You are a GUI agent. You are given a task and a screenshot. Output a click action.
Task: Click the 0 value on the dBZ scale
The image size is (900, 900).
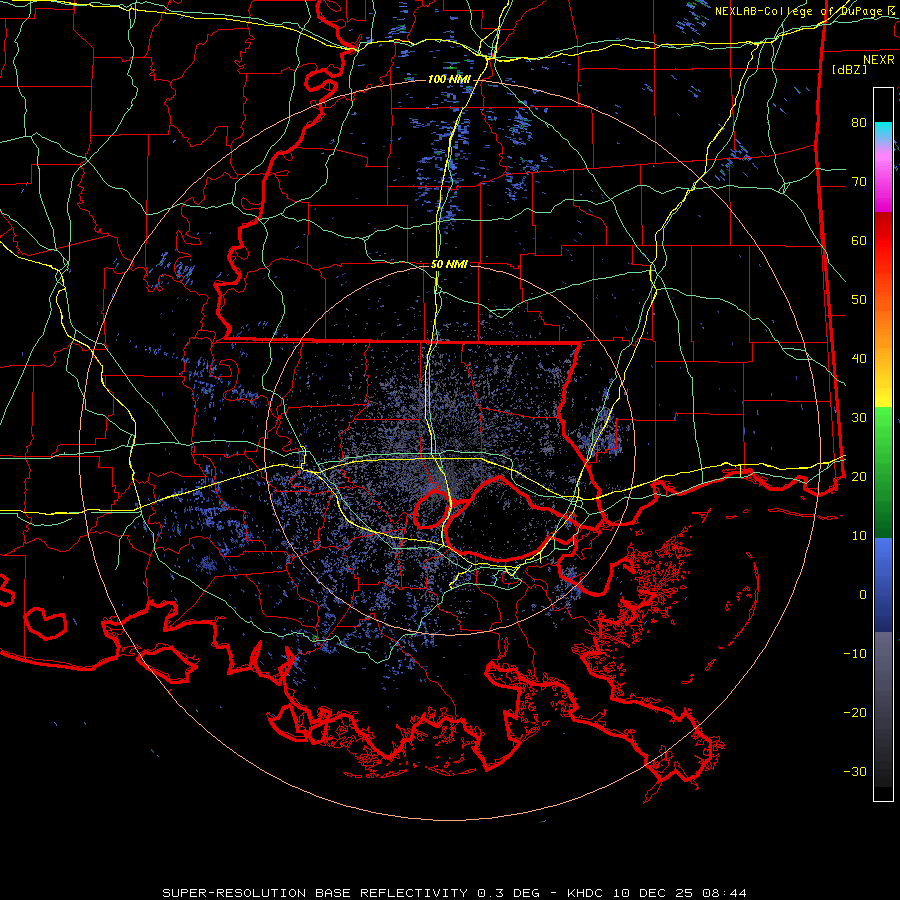[863, 595]
